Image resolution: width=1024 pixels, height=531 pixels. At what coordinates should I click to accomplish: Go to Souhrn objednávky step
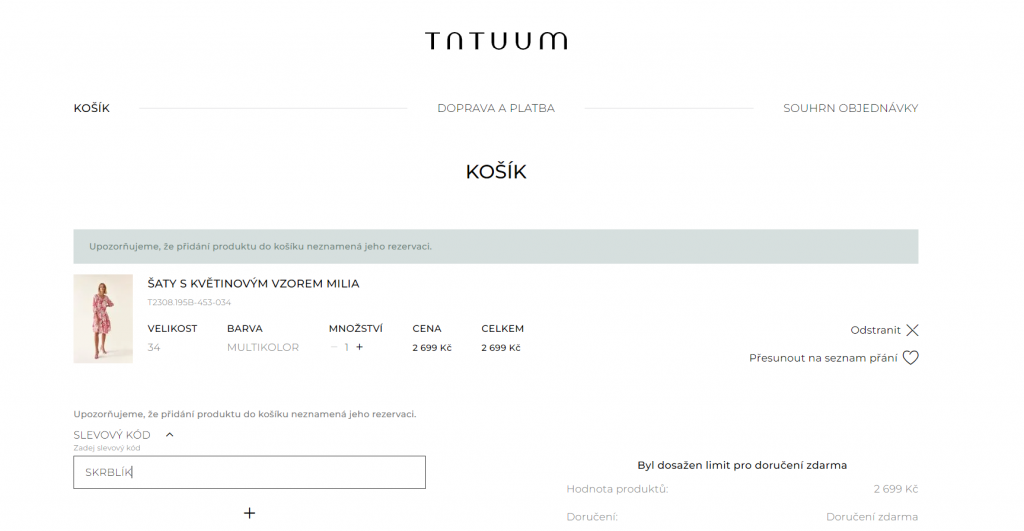[850, 108]
